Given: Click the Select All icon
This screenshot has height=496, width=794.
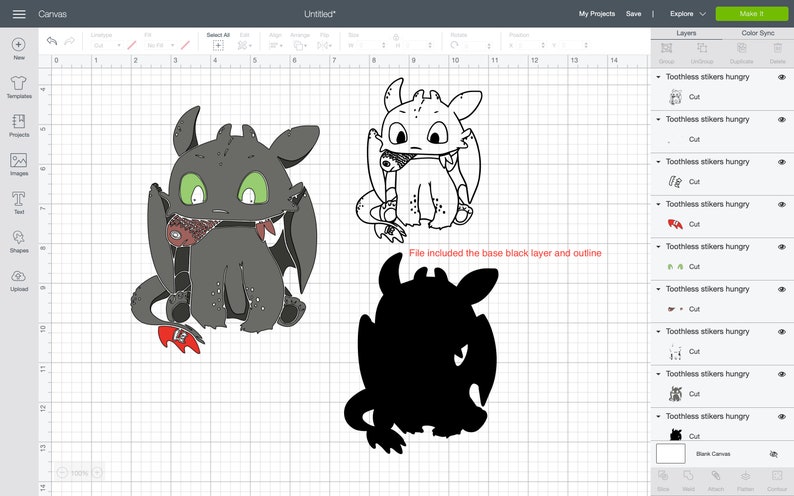Looking at the screenshot, I should click(x=218, y=46).
